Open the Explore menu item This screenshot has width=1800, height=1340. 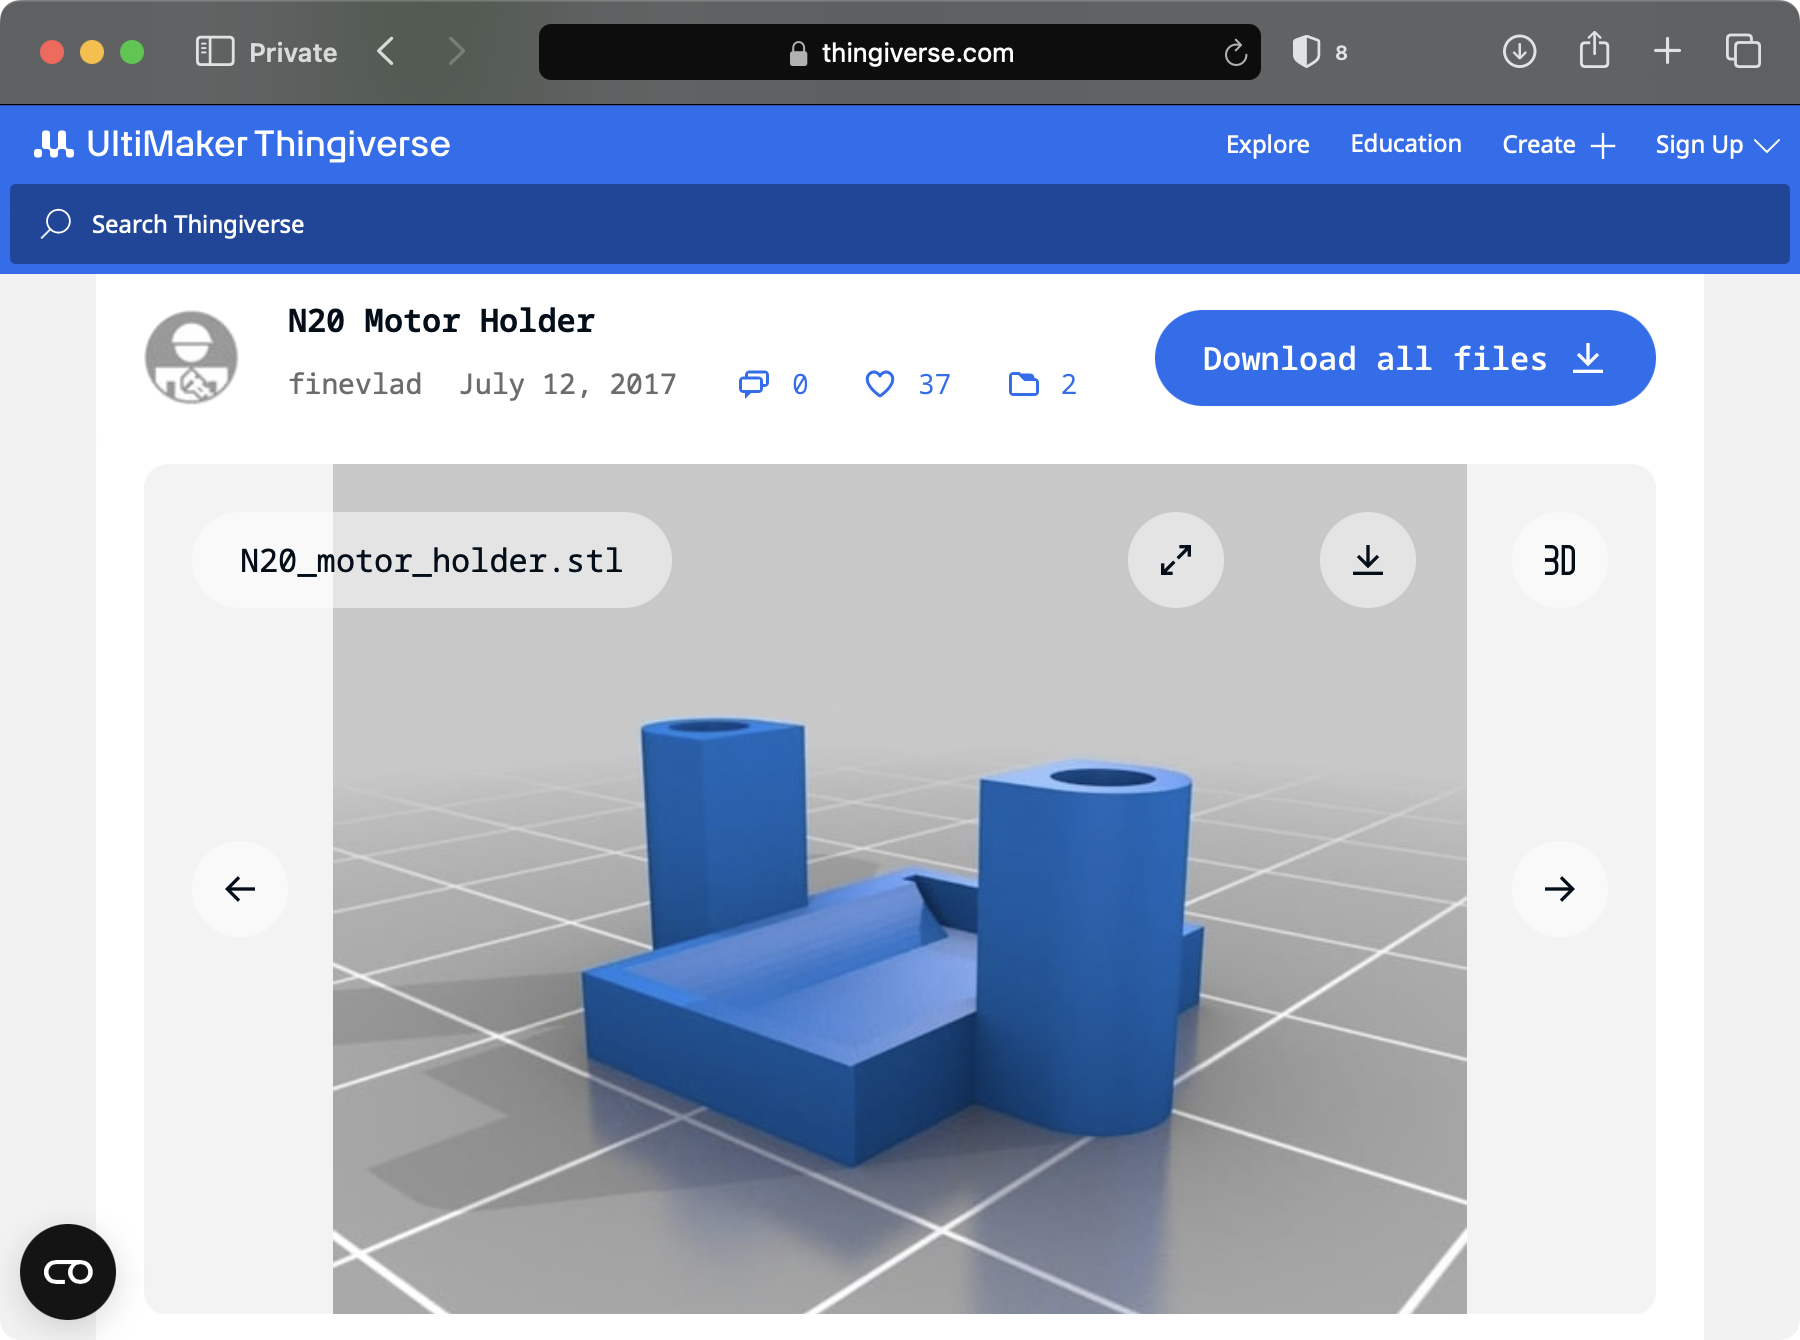pos(1267,145)
